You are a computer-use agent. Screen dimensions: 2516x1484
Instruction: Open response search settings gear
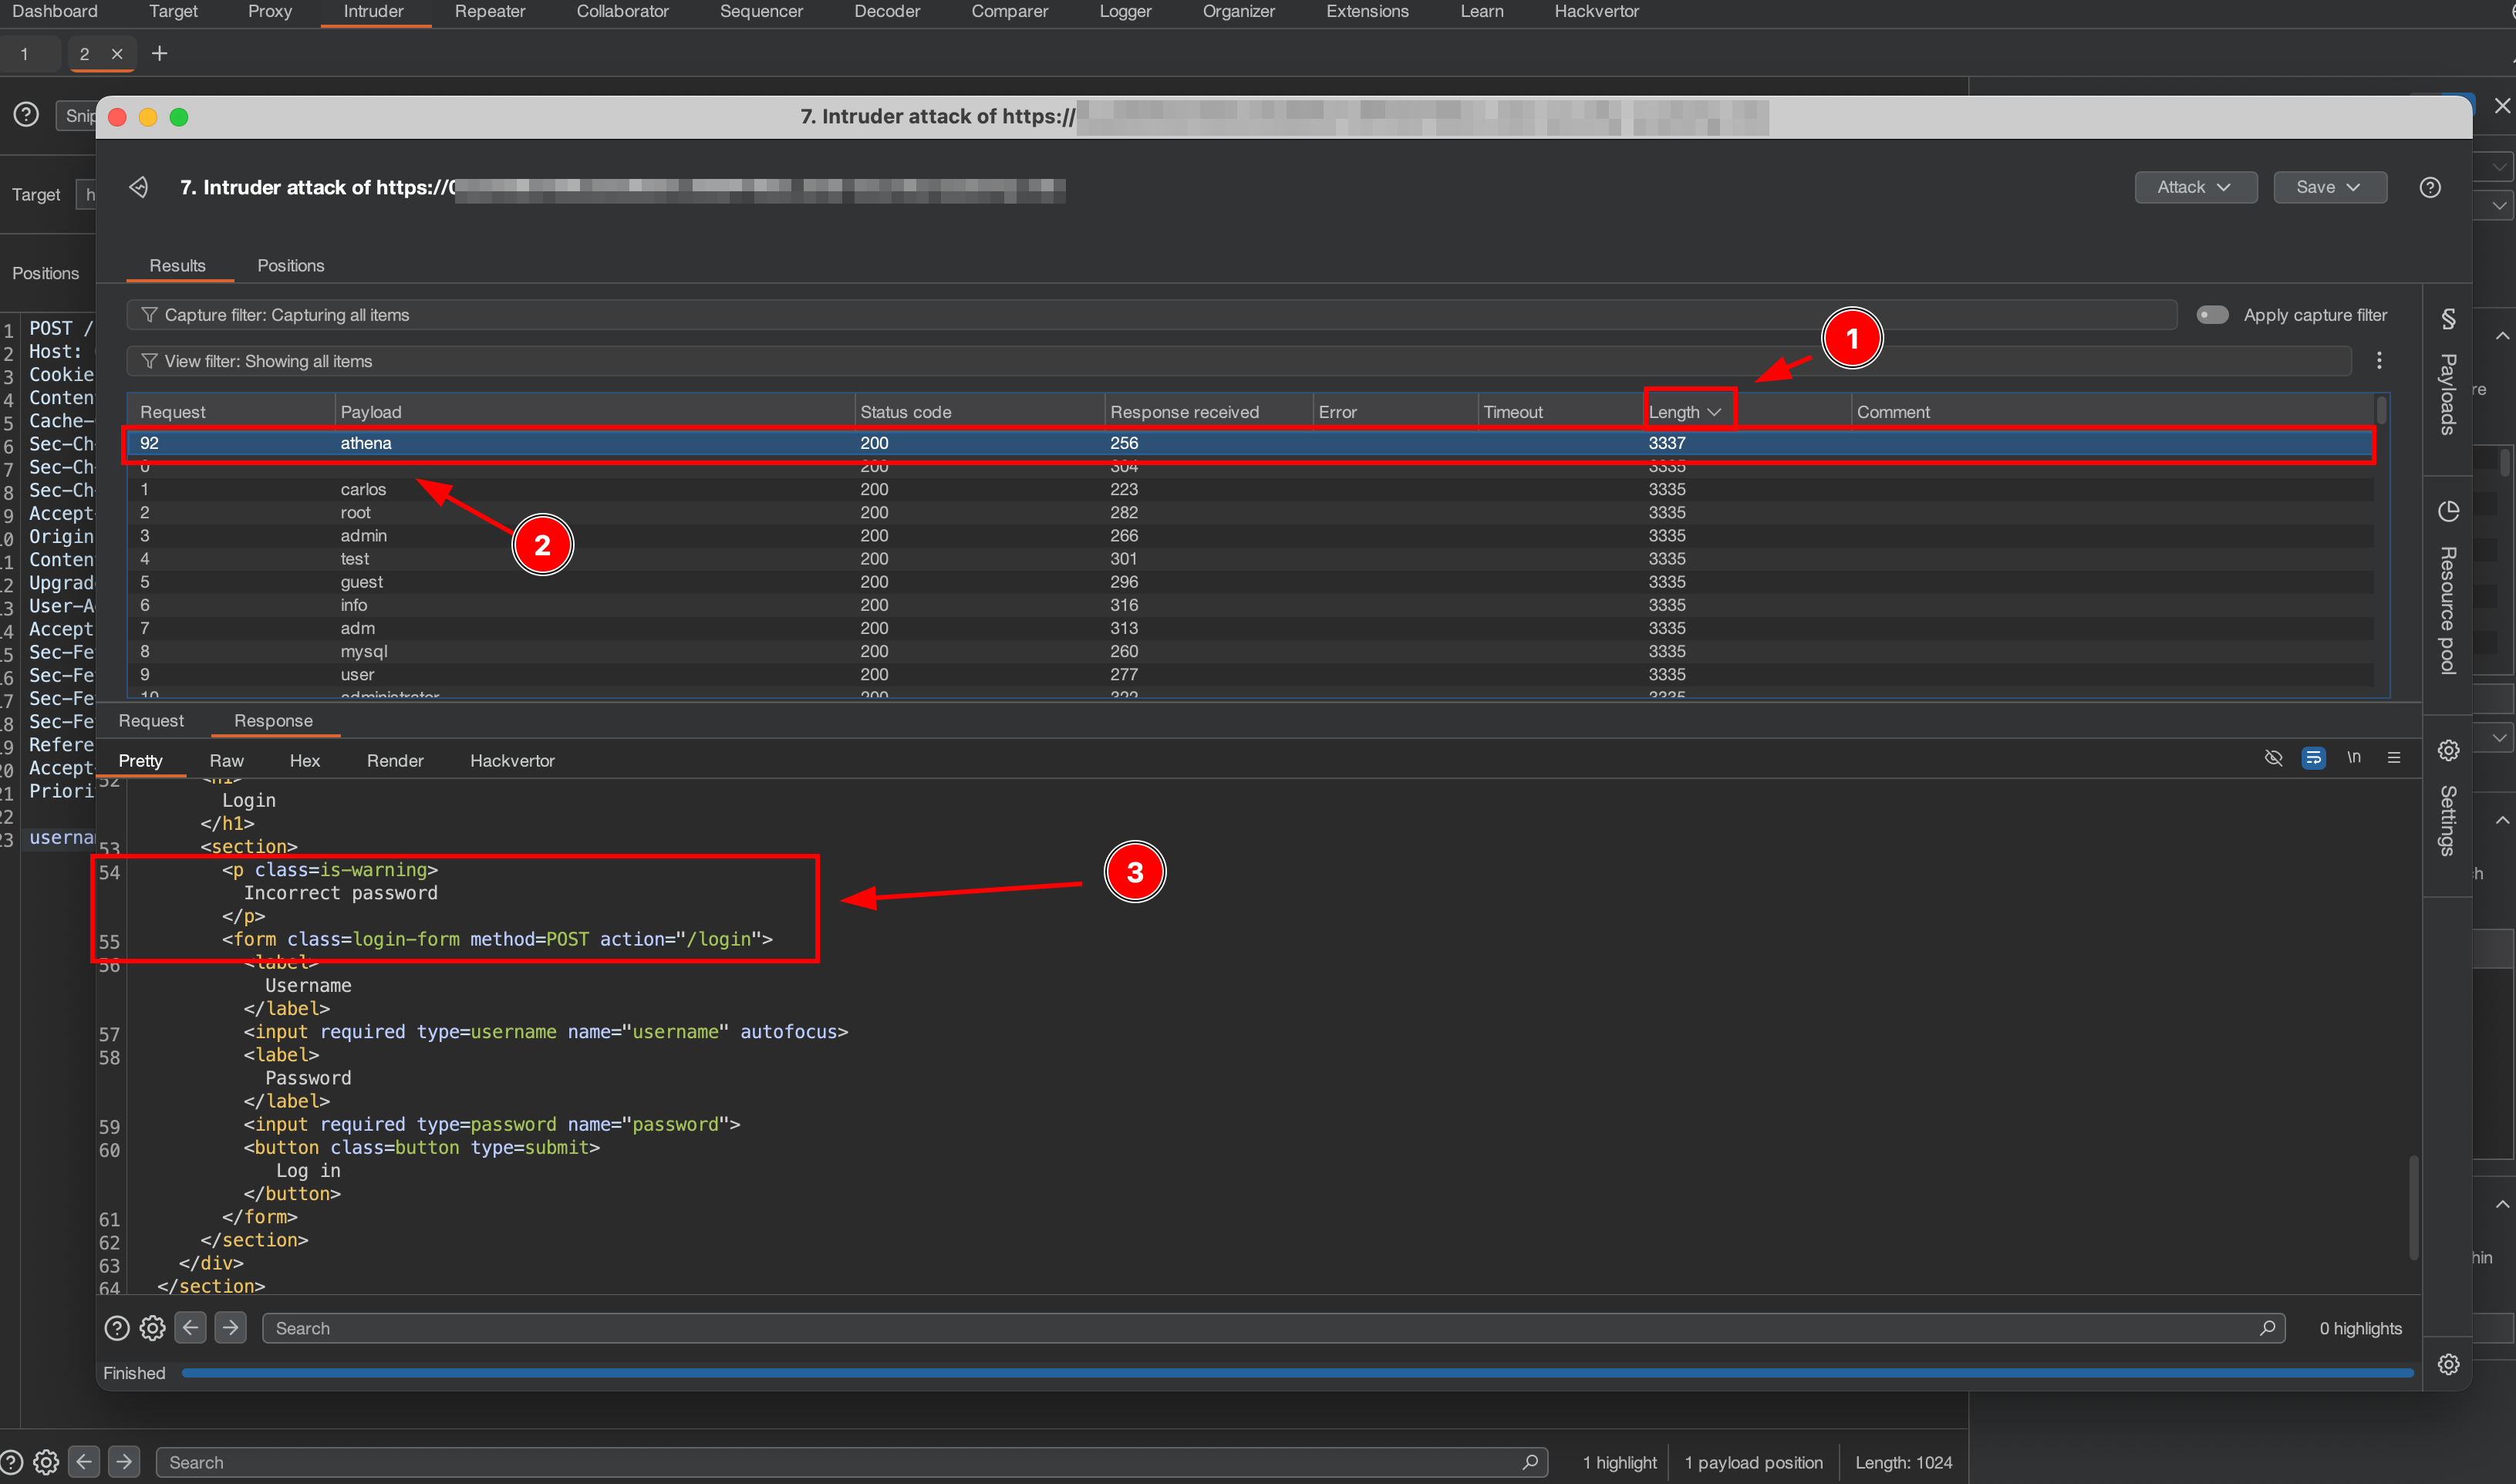coord(152,1328)
